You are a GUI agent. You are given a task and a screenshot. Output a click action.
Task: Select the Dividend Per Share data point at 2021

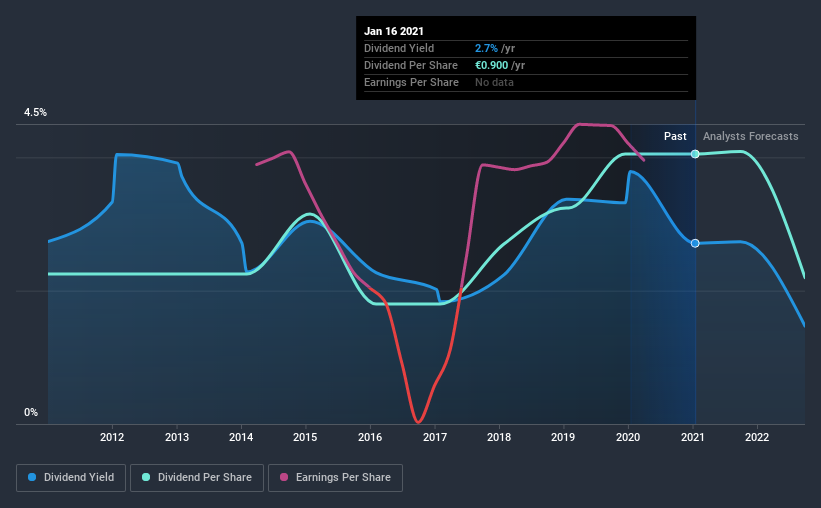point(695,154)
